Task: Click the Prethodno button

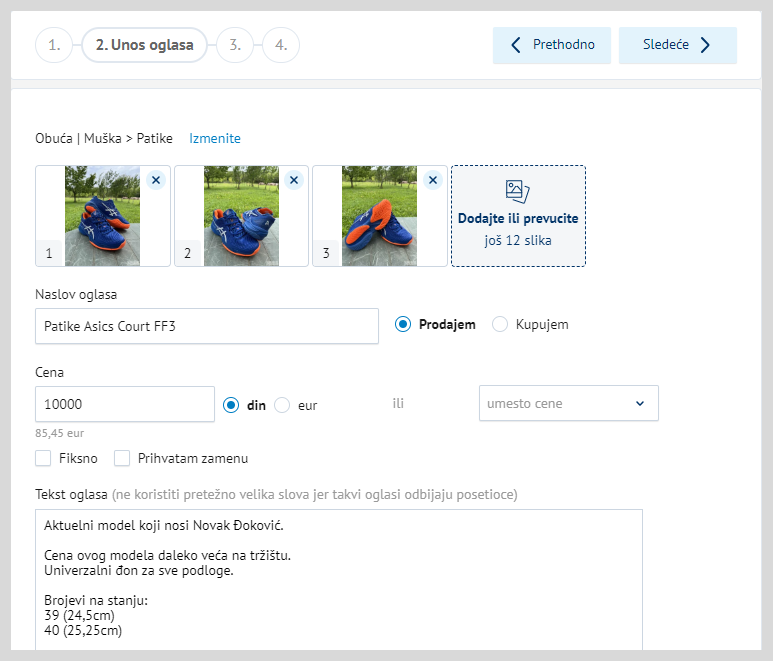Action: point(552,45)
